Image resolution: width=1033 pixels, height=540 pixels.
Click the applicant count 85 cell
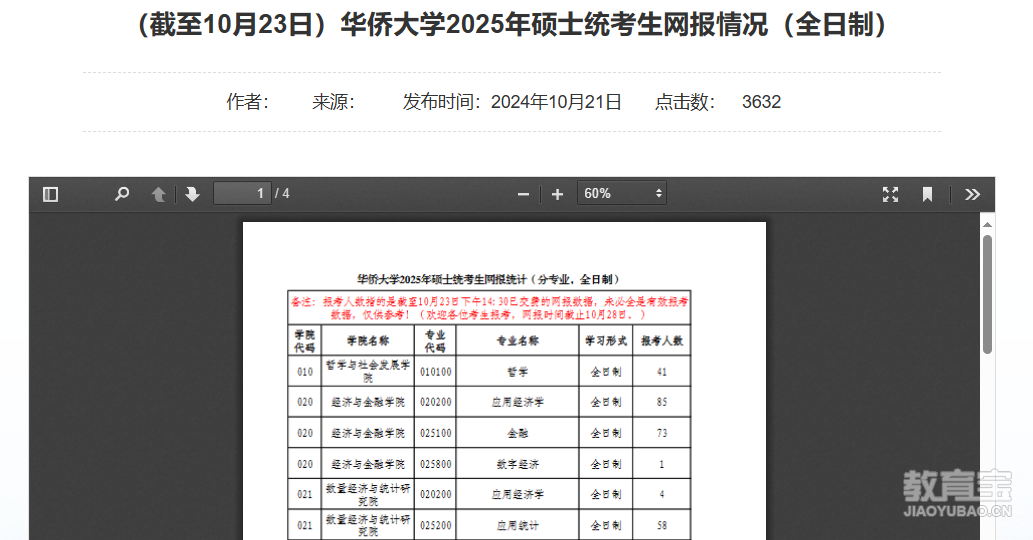pos(661,402)
